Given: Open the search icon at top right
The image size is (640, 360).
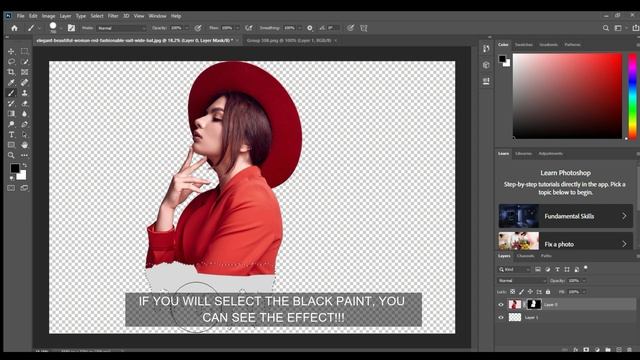Looking at the screenshot, I should (x=606, y=28).
